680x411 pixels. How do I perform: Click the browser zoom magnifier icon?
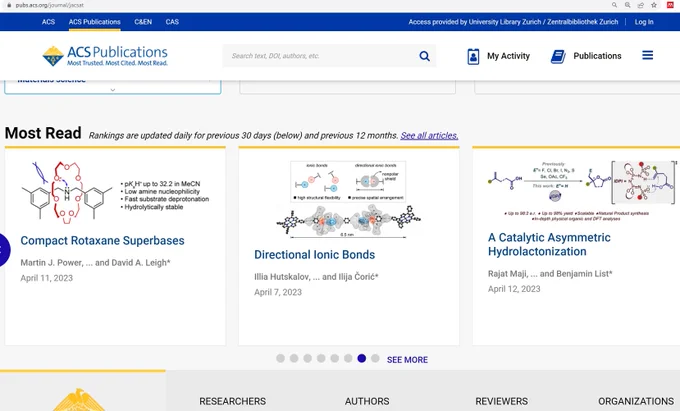click(628, 5)
